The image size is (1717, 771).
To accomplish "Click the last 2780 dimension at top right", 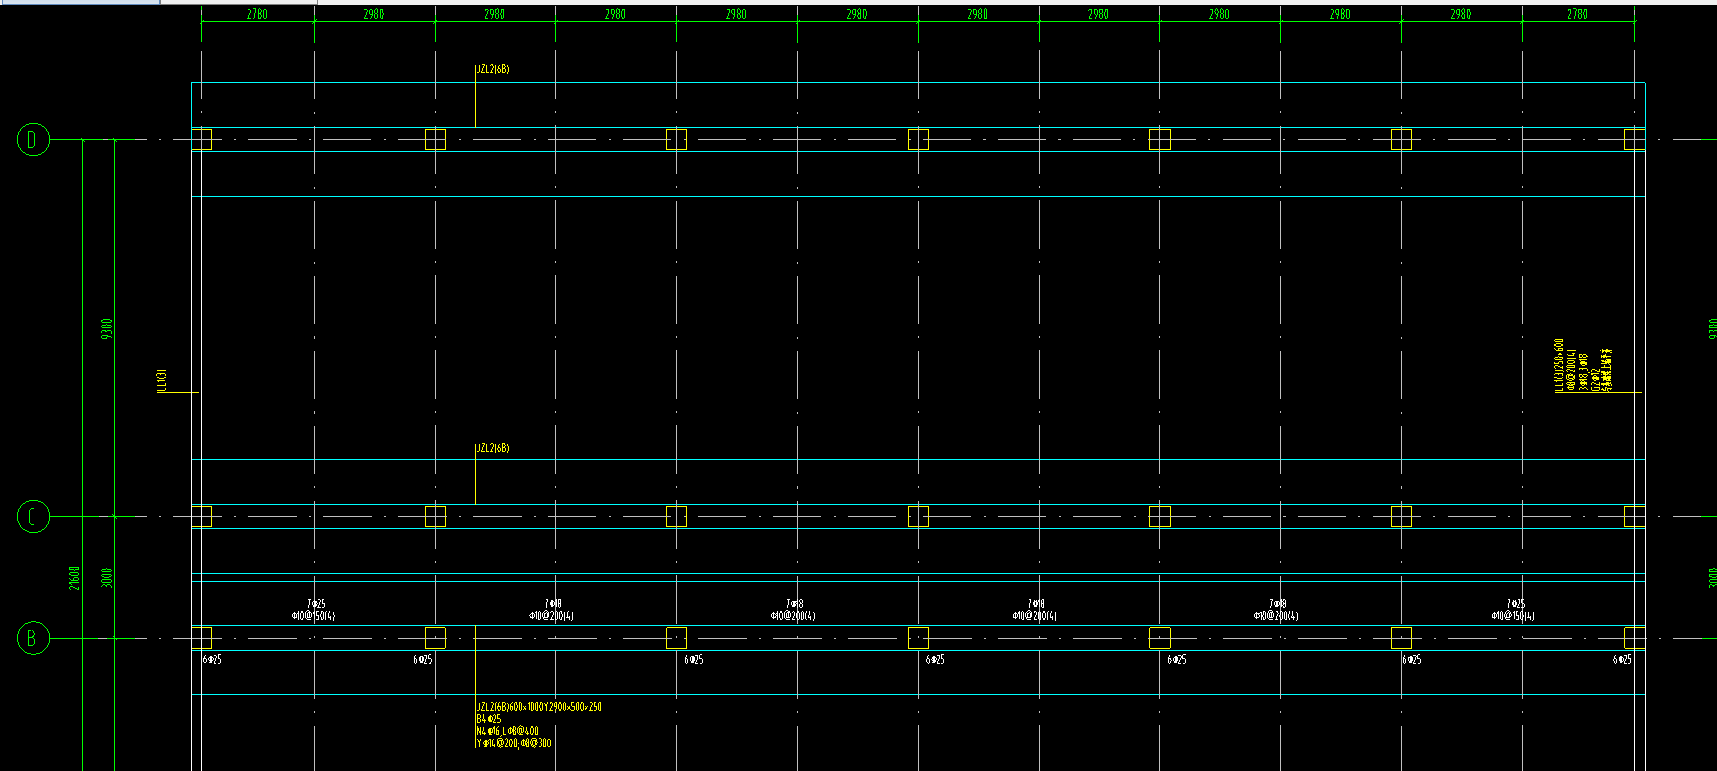I will pos(1578,14).
